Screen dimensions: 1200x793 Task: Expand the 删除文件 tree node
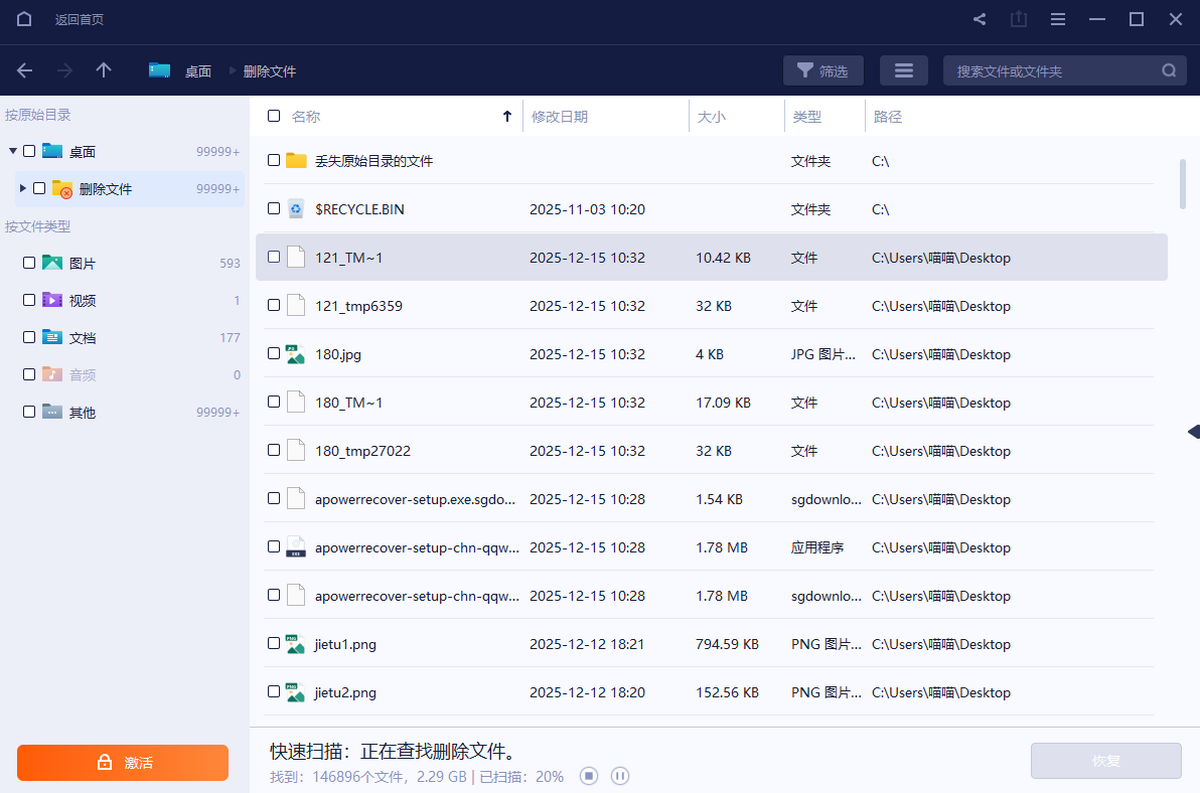tap(23, 188)
